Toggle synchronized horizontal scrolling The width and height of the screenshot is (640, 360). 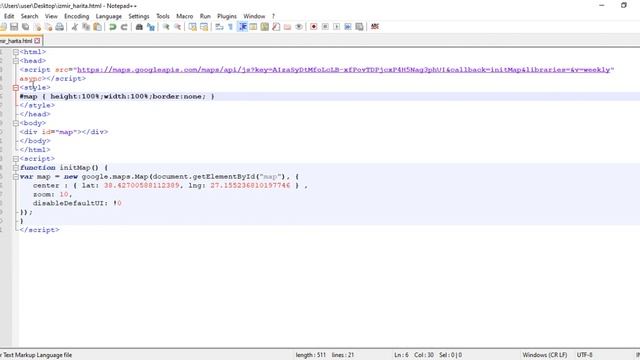[204, 27]
